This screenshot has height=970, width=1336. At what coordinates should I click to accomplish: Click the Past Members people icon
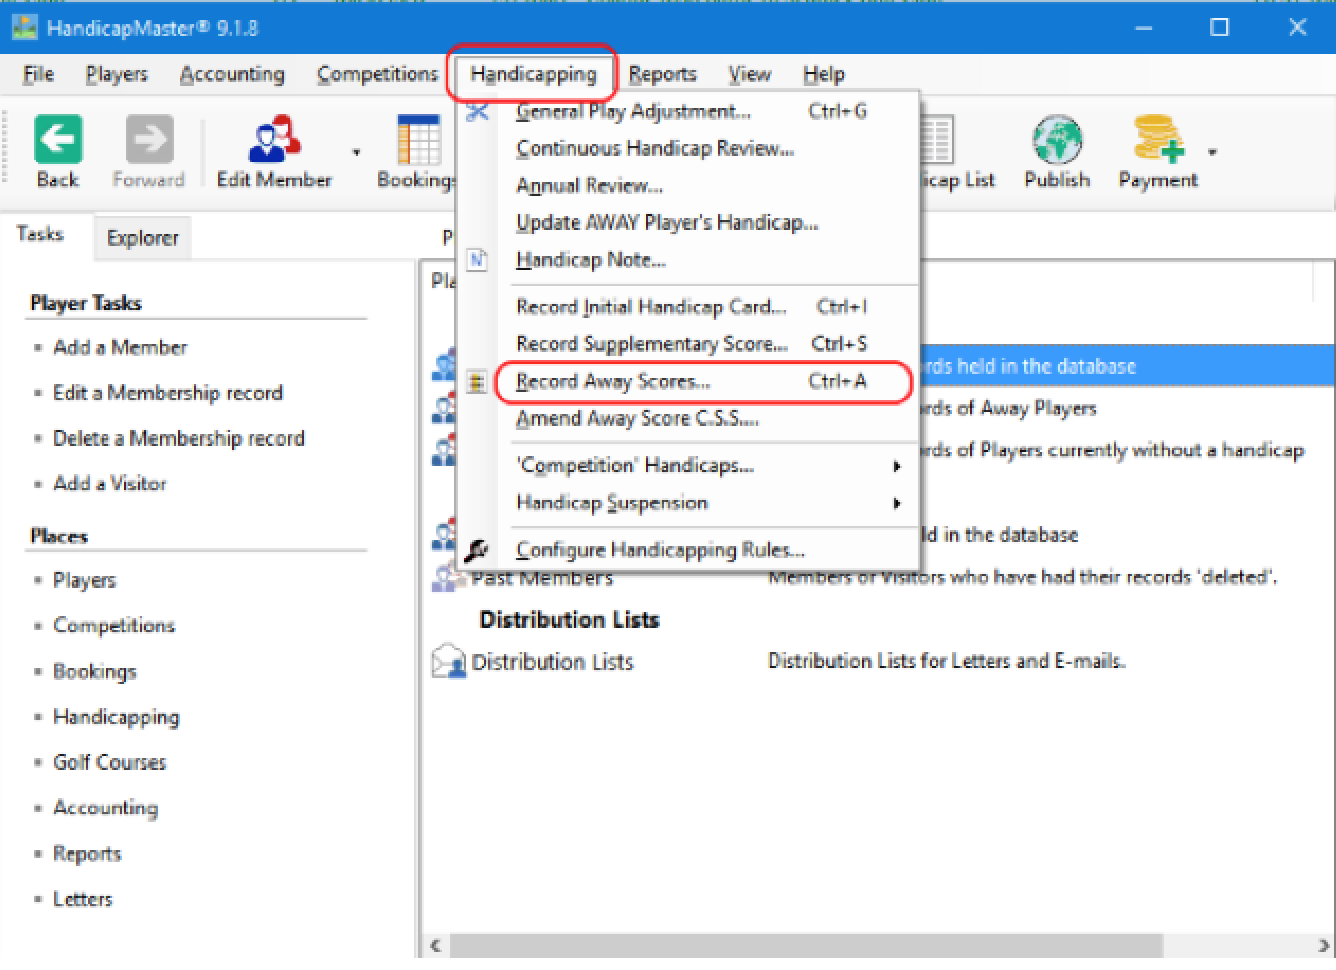(x=448, y=577)
